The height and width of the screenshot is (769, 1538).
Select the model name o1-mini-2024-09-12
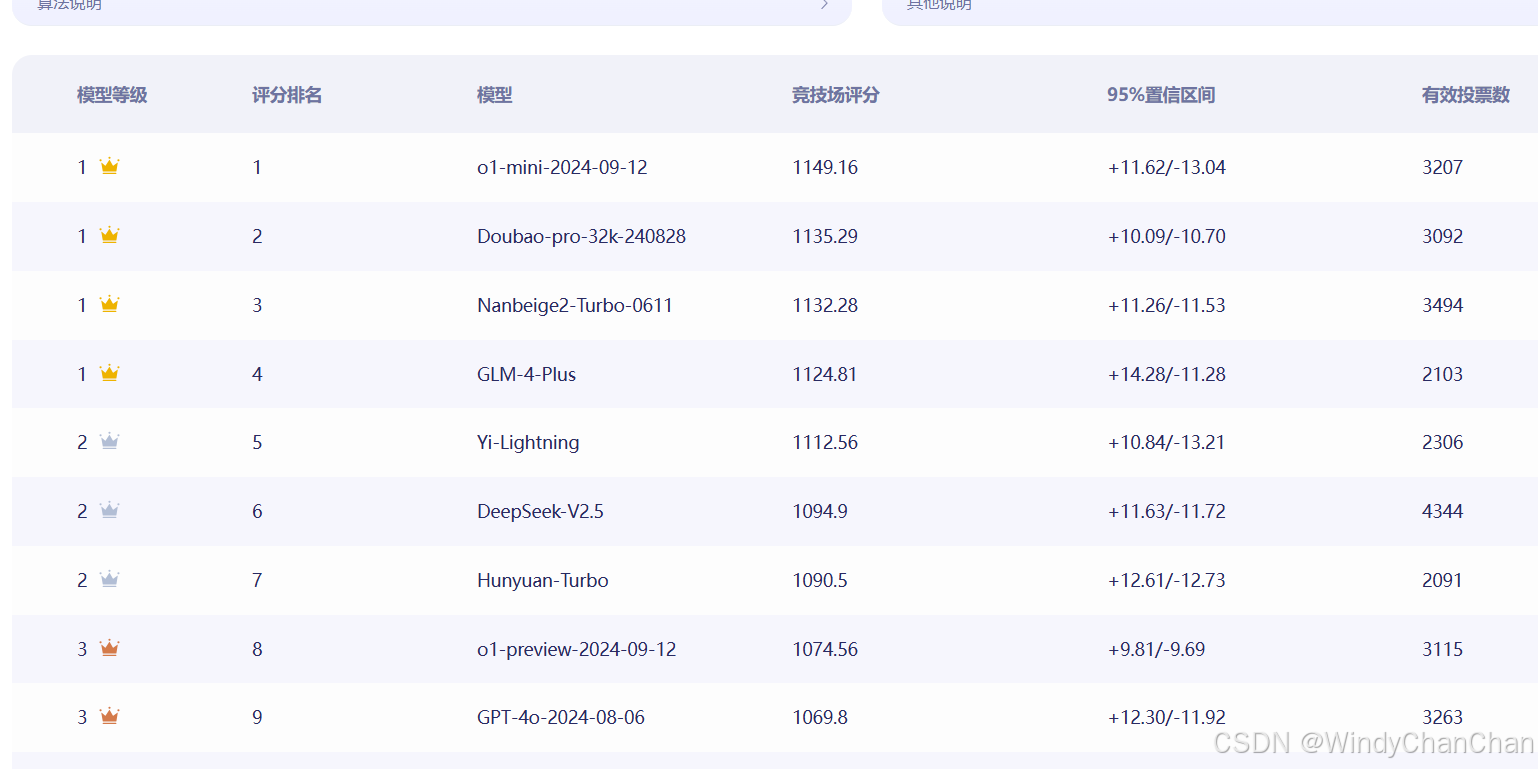[562, 167]
